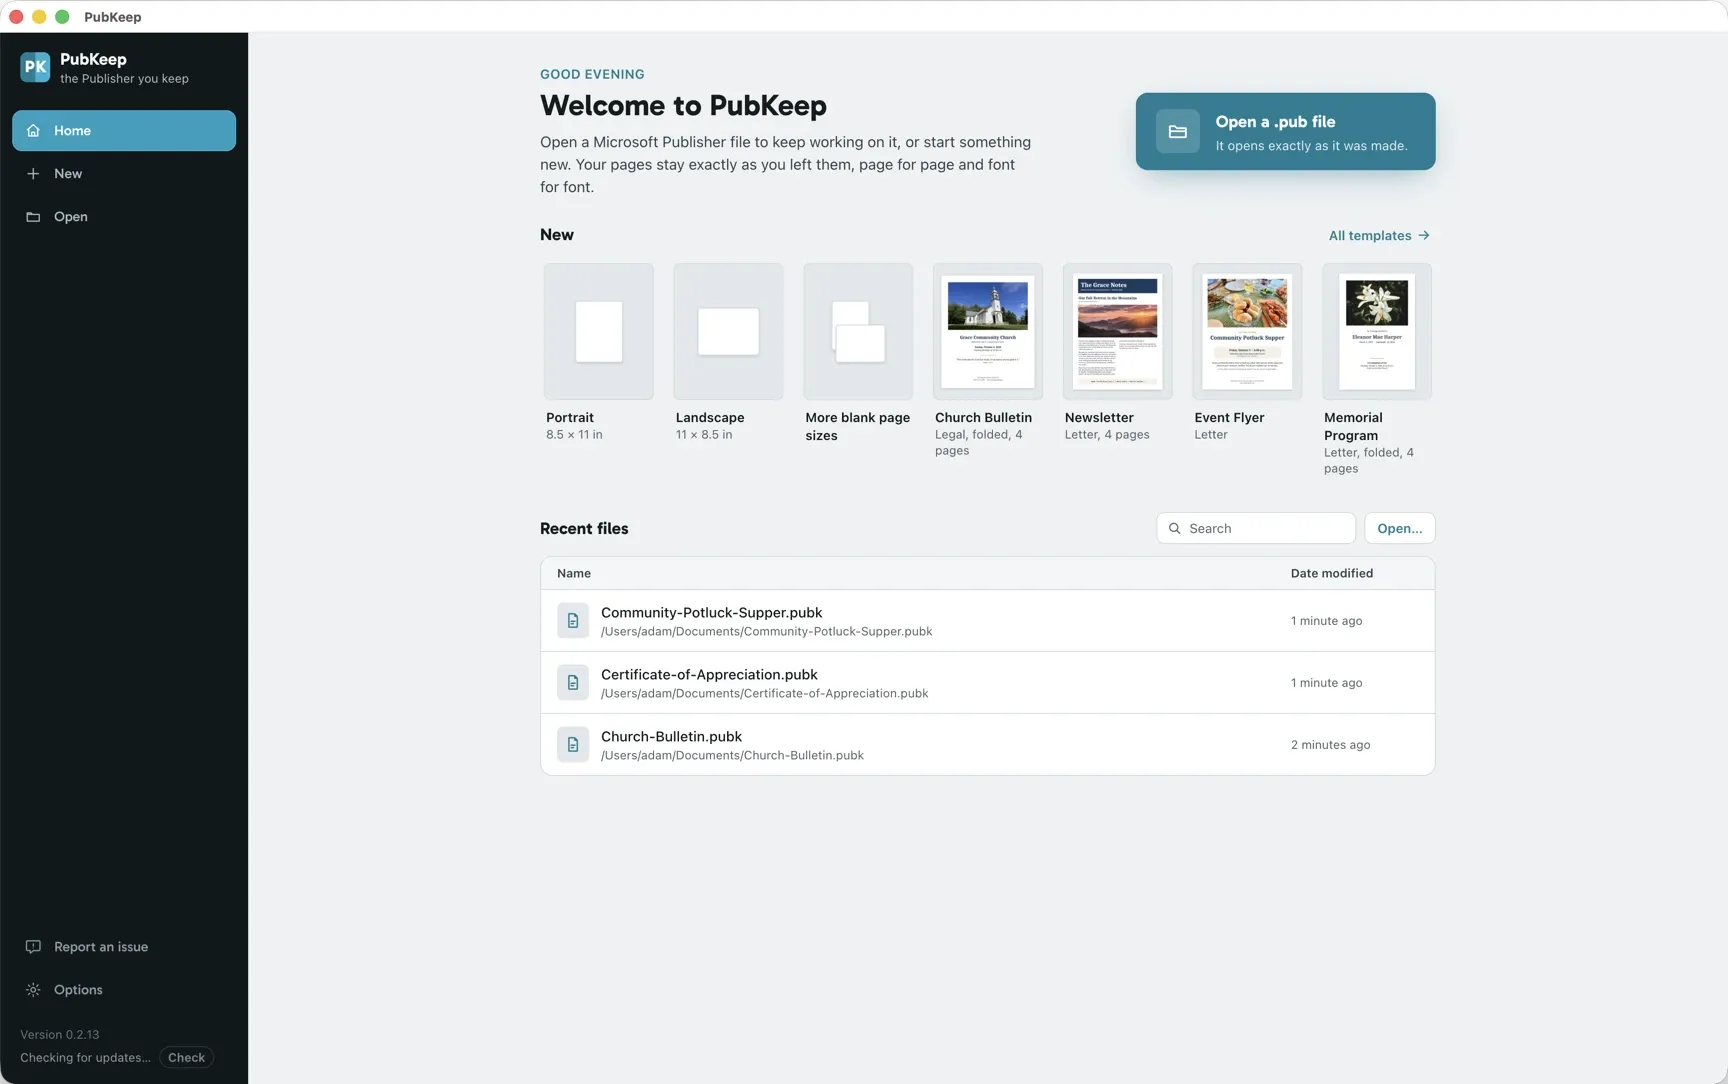The image size is (1728, 1084).
Task: Click the PubKeep PK logo icon
Action: point(35,67)
